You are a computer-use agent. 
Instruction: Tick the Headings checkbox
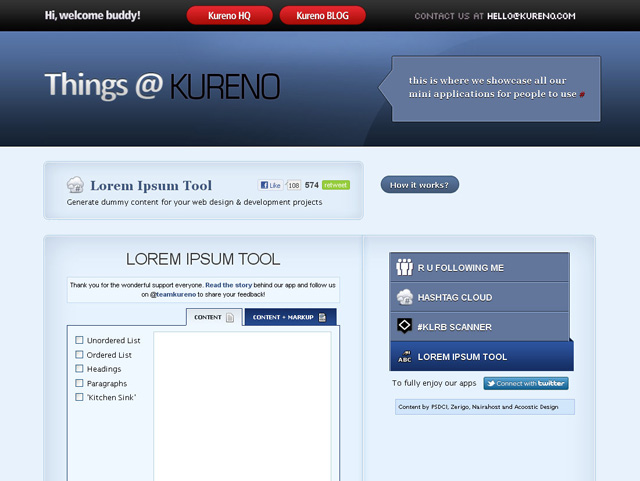point(79,368)
